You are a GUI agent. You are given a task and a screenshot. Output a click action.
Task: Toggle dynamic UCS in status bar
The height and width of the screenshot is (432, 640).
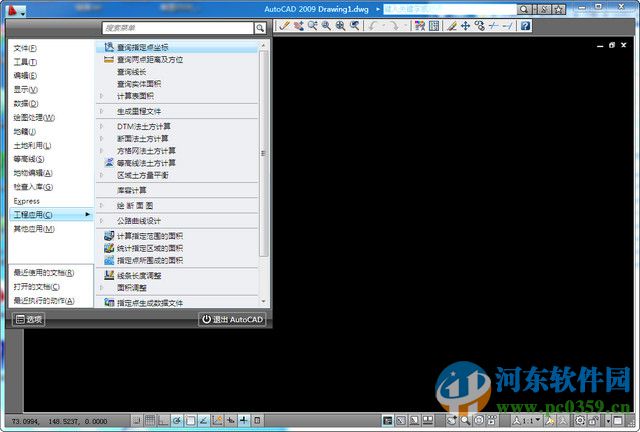pos(217,420)
